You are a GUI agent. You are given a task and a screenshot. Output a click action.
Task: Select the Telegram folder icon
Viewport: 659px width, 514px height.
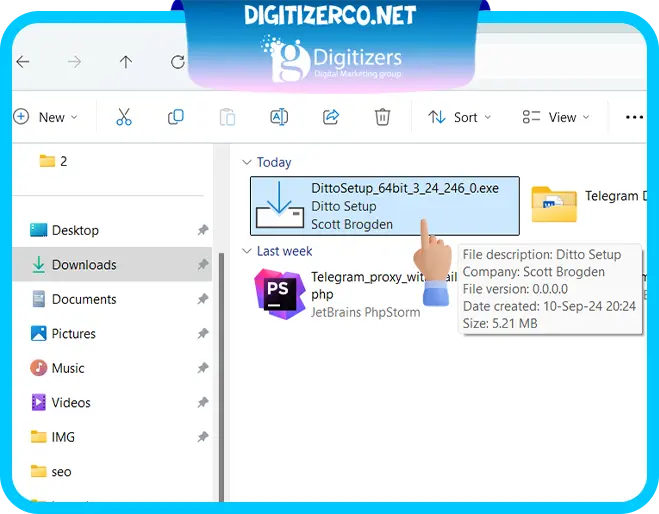click(x=554, y=204)
